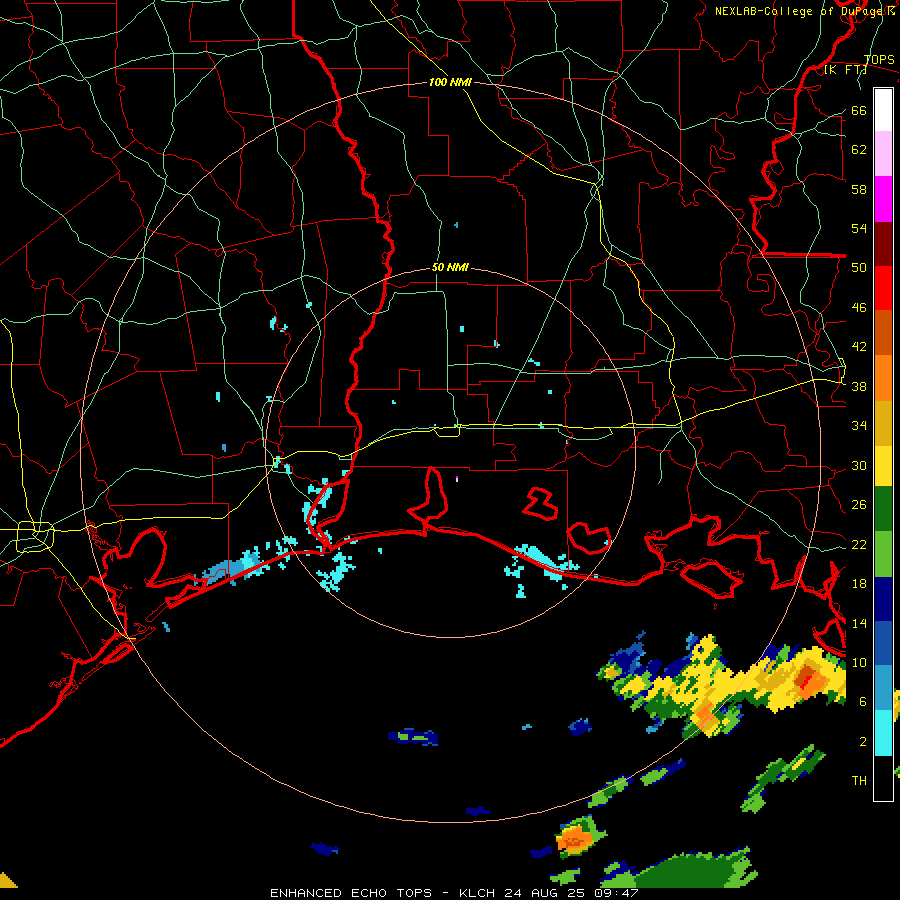Click the 38 legend value

[x=859, y=386]
